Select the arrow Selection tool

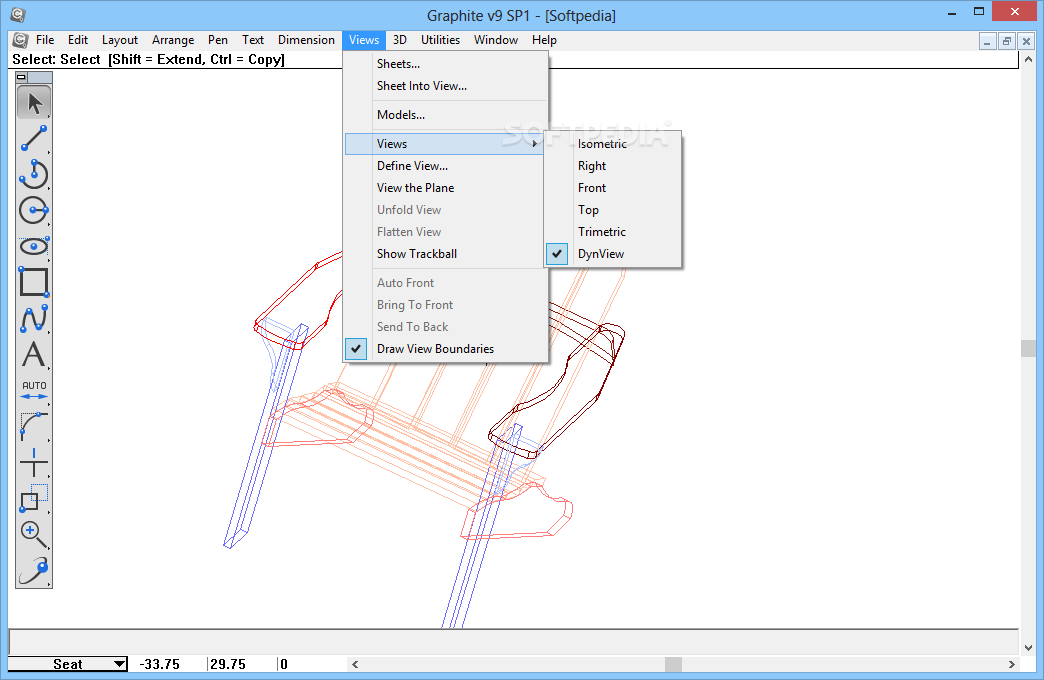(34, 103)
